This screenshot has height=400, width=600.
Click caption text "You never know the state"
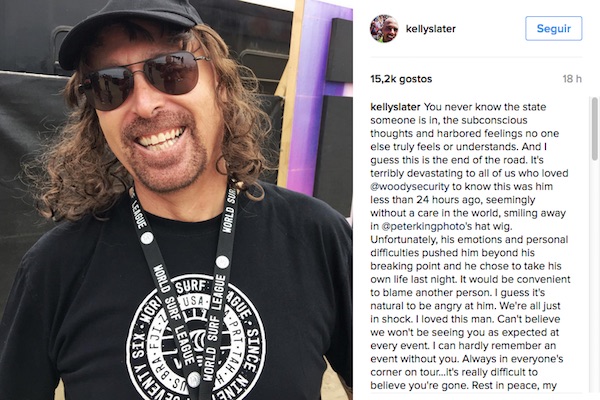pos(485,107)
